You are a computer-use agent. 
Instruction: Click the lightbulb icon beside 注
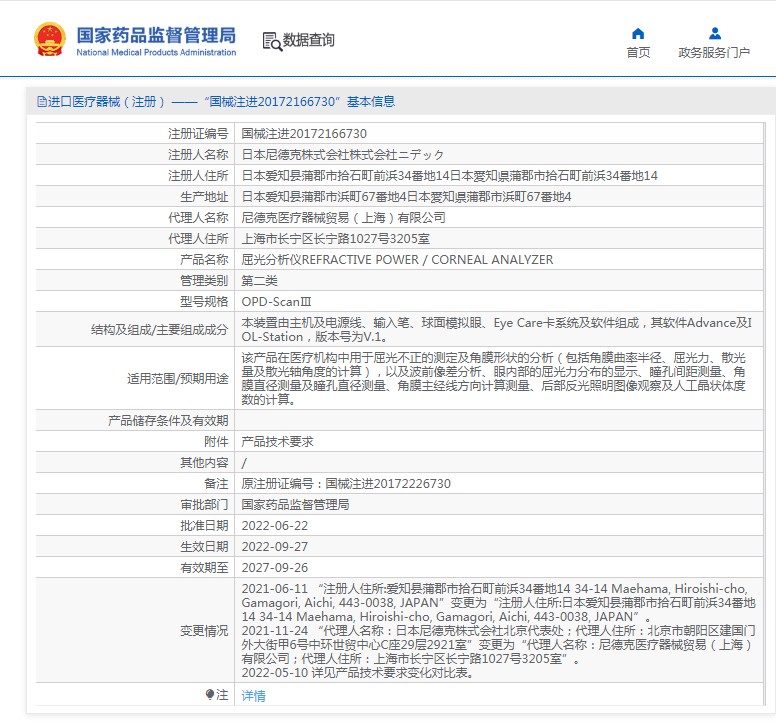tap(210, 694)
